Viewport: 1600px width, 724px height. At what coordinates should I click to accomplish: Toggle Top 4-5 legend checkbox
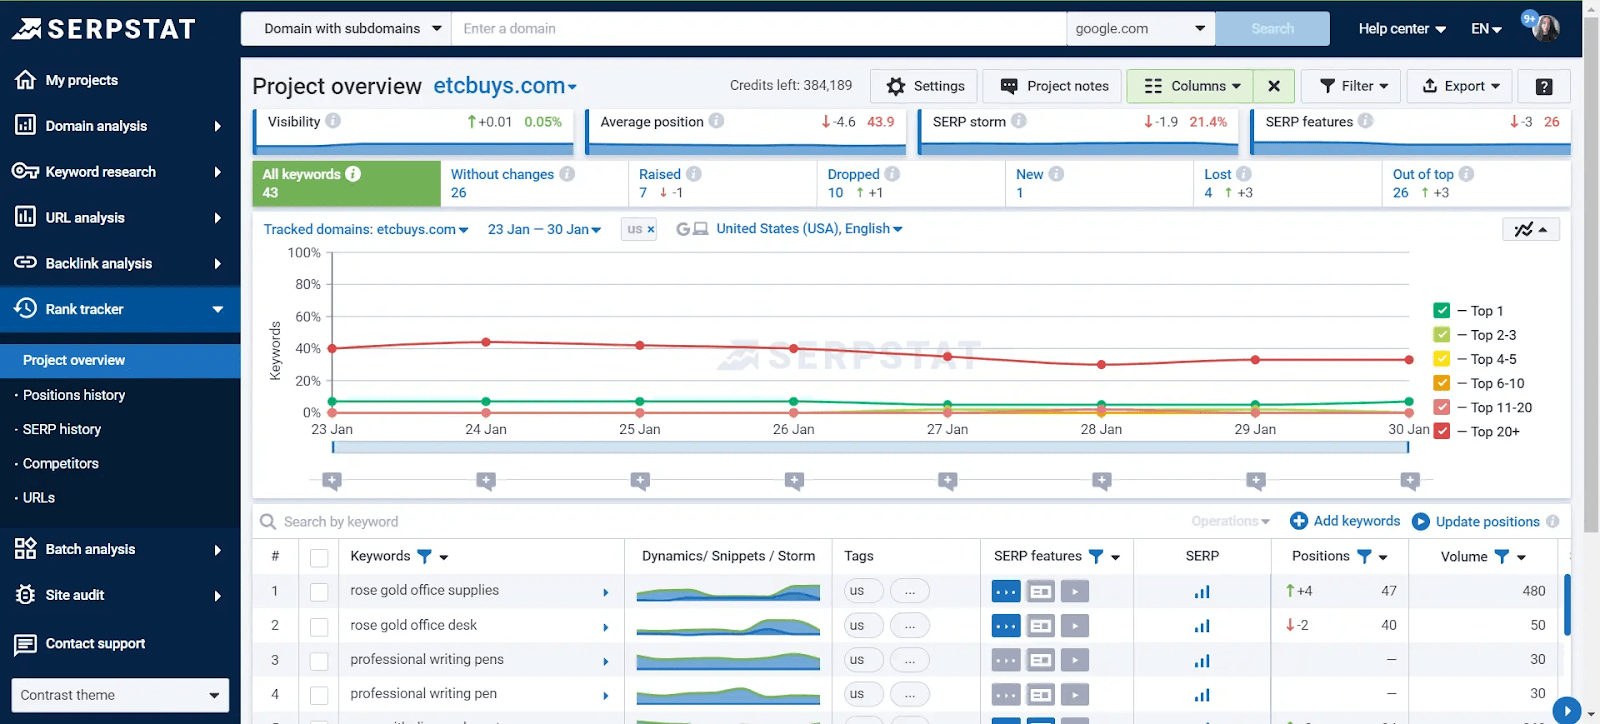point(1442,359)
